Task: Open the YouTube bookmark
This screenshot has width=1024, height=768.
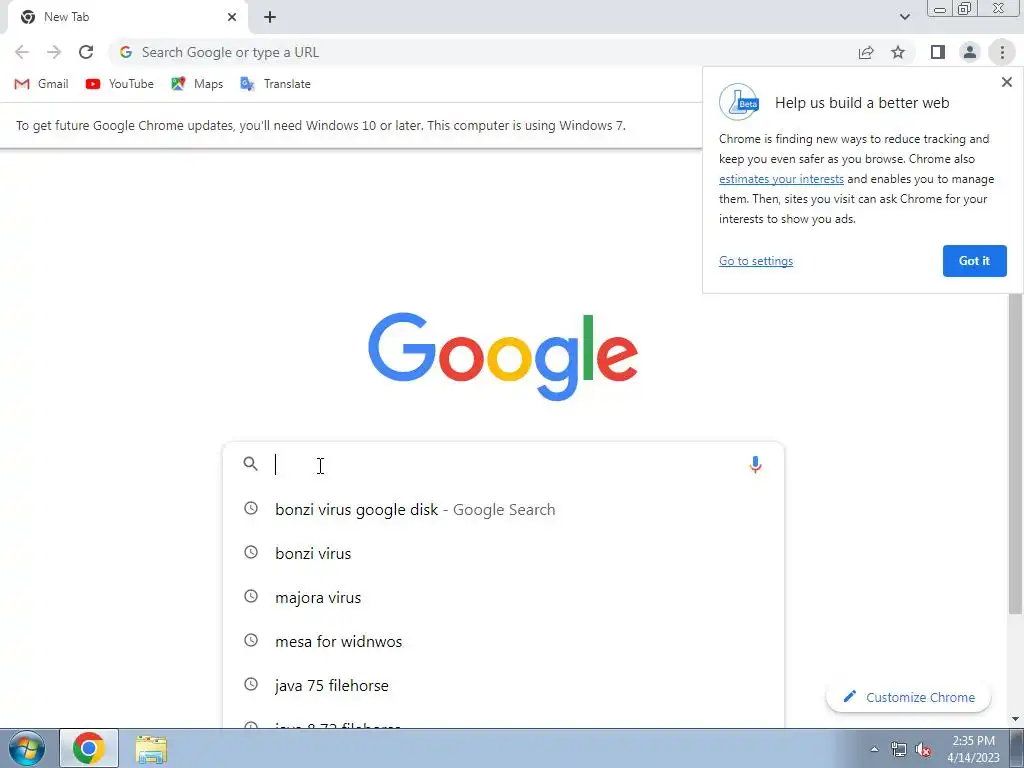Action: 120,84
